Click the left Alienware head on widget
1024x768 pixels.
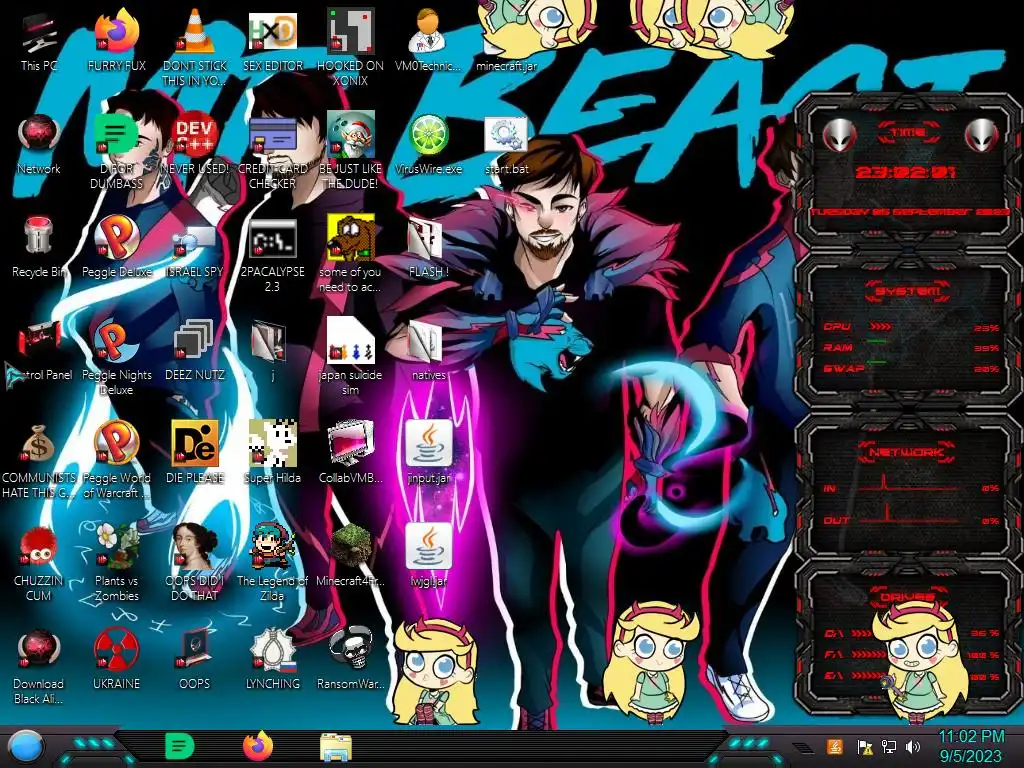(x=839, y=135)
